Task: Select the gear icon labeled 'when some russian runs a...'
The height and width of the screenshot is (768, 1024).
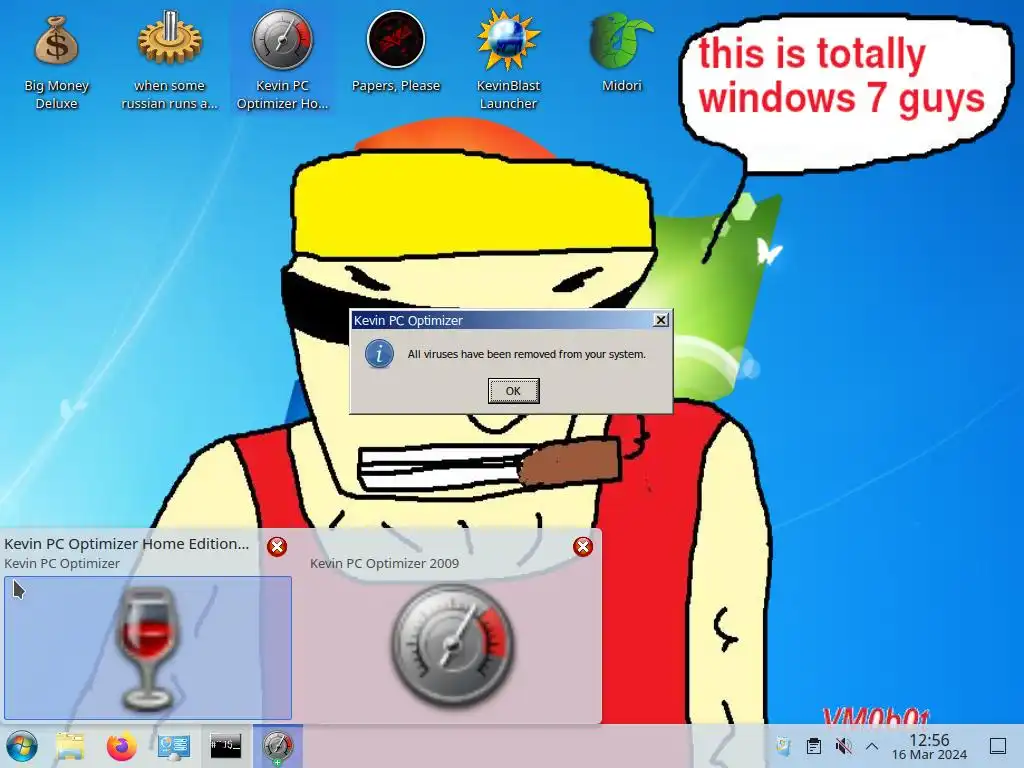Action: pyautogui.click(x=169, y=60)
